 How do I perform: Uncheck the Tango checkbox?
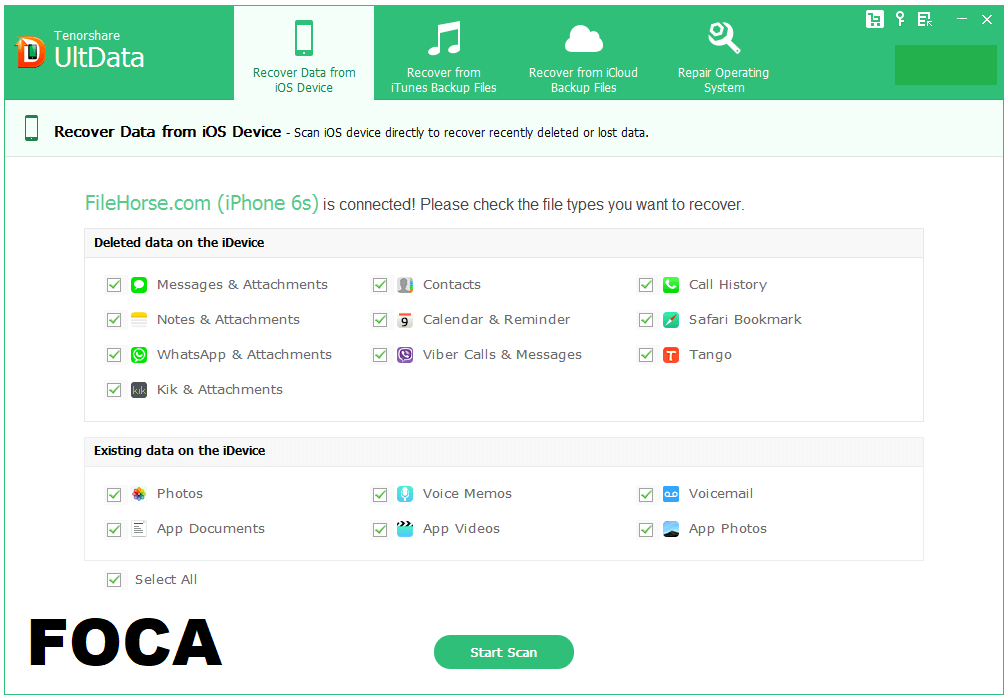pyautogui.click(x=646, y=355)
